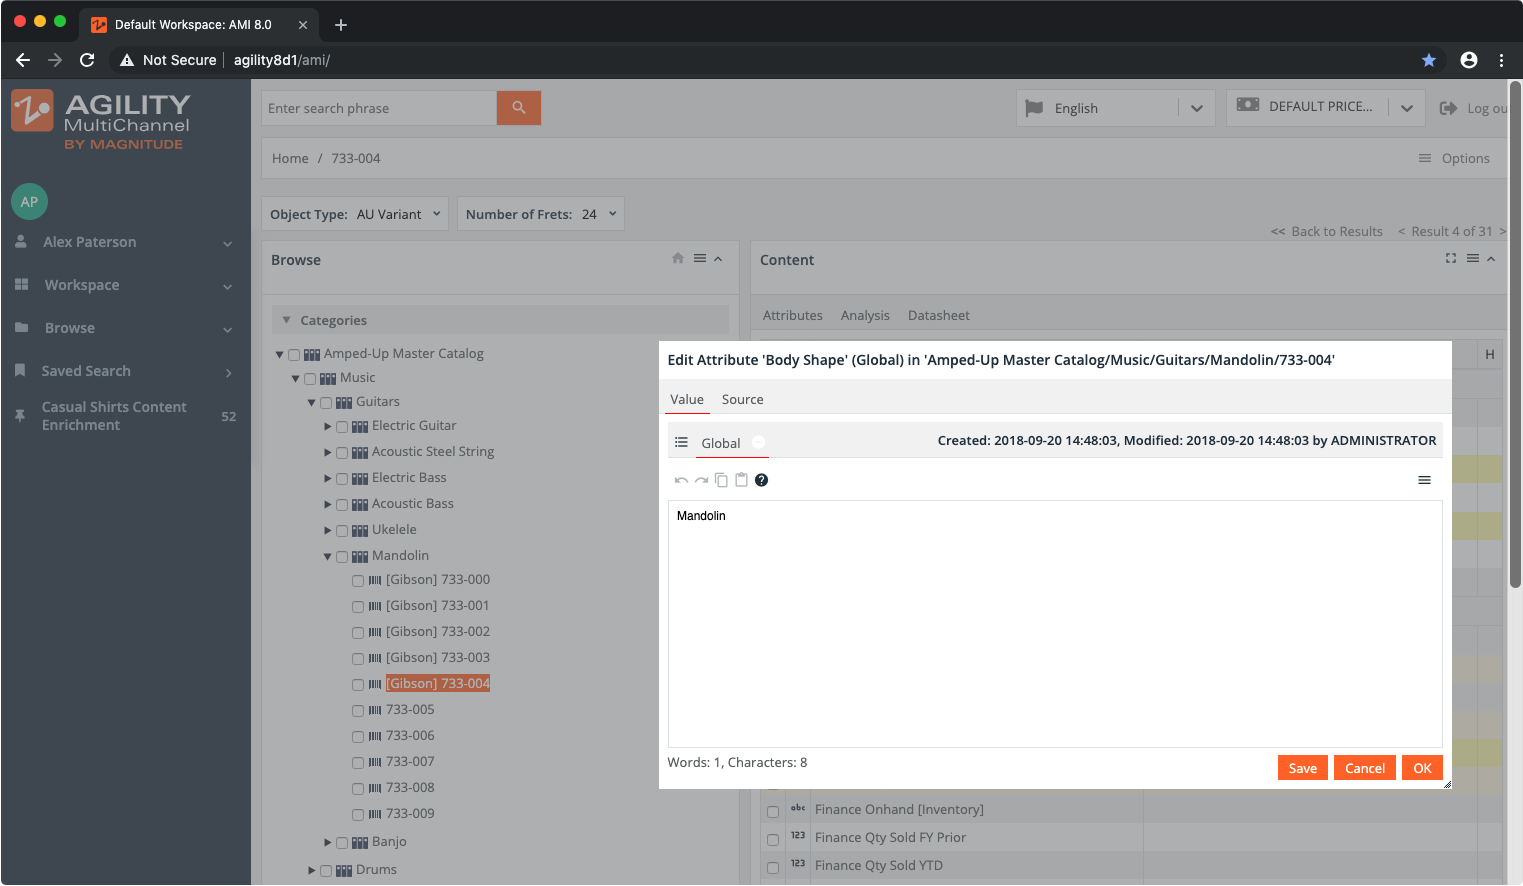This screenshot has width=1523, height=886.
Task: Click the OK button
Action: [1422, 768]
